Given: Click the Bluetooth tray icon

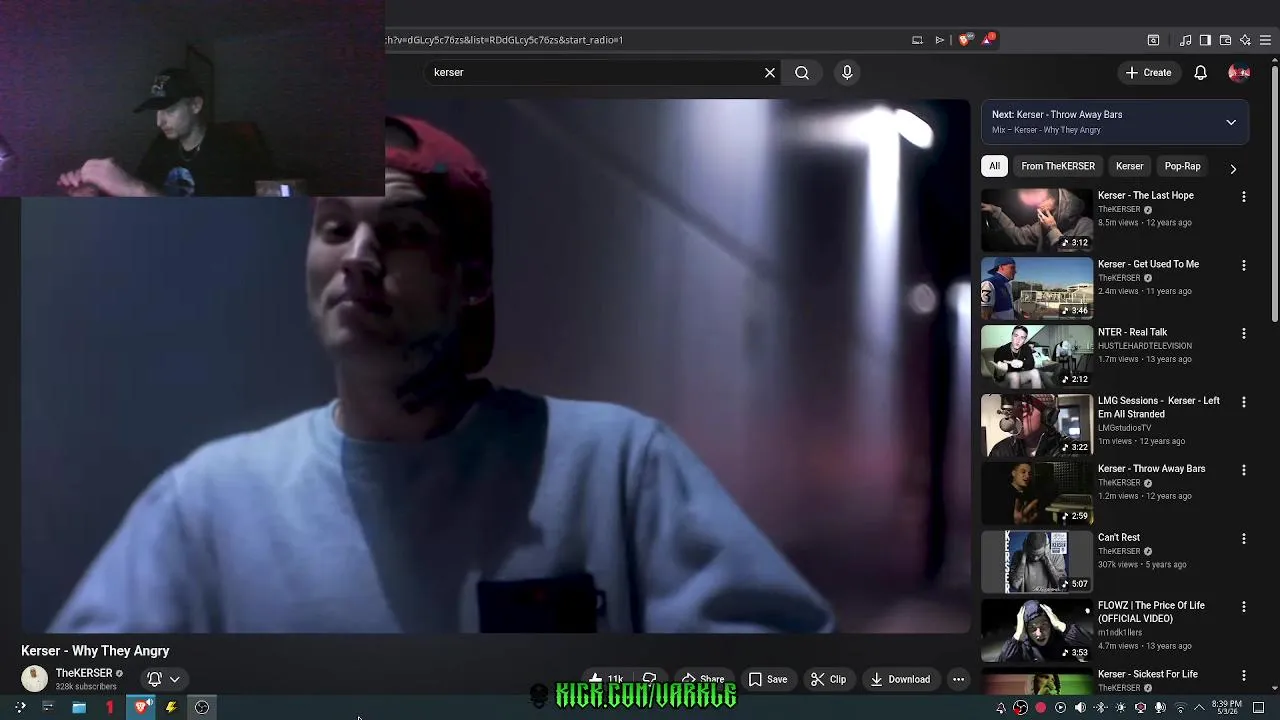Looking at the screenshot, I should (1100, 707).
